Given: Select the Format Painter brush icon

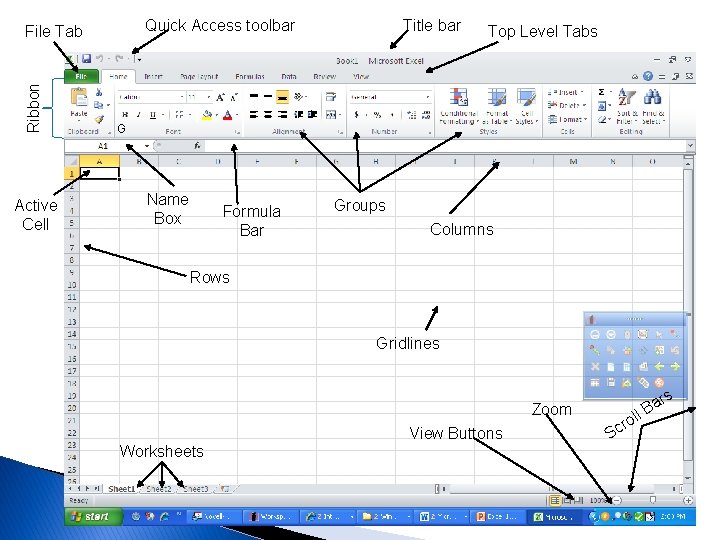Looking at the screenshot, I should pos(99,119).
